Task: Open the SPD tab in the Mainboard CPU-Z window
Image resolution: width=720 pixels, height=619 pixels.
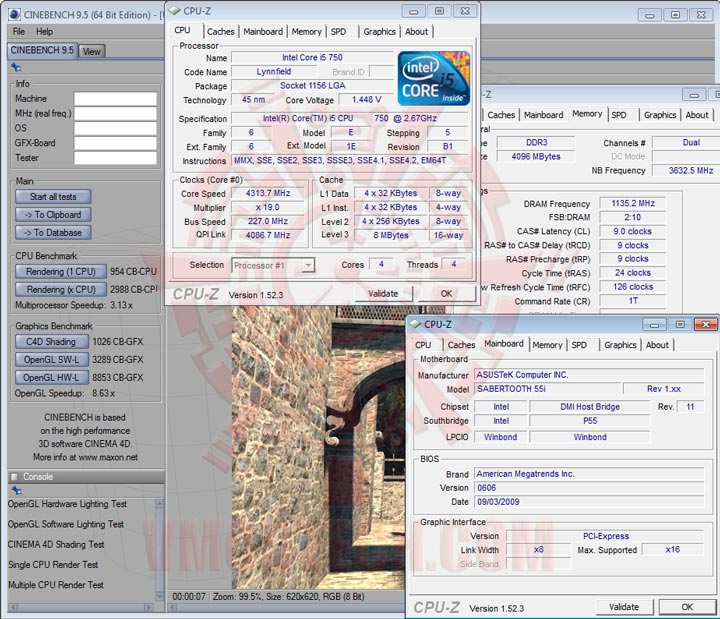Action: pos(579,345)
